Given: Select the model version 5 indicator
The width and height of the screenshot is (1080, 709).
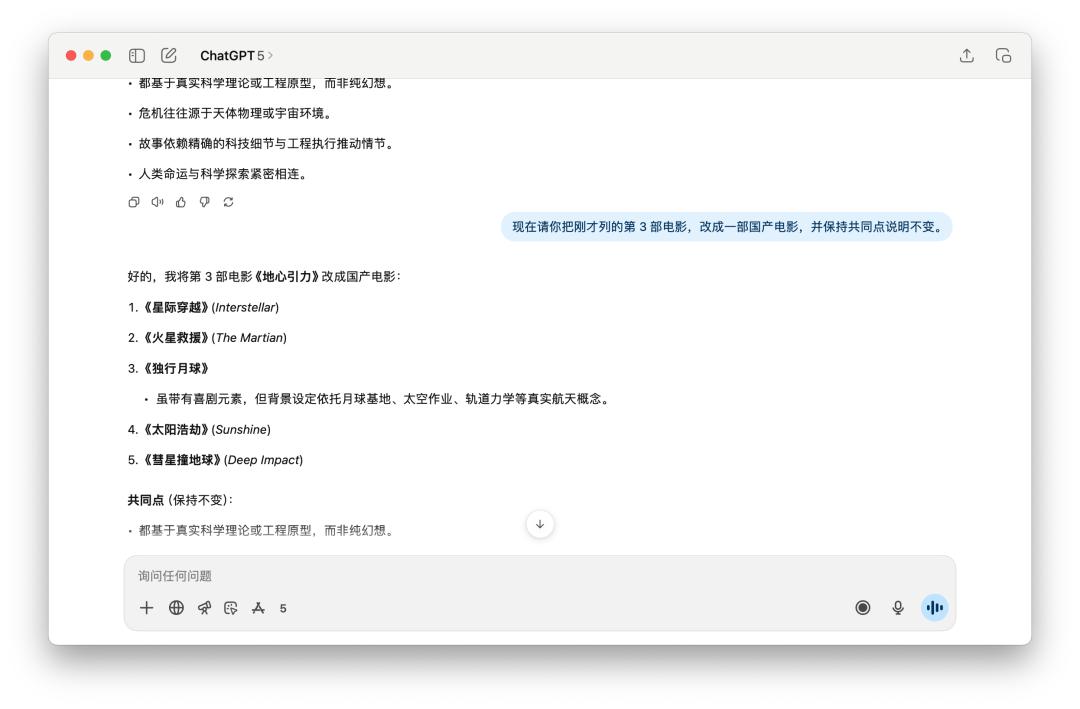Looking at the screenshot, I should click(283, 608).
